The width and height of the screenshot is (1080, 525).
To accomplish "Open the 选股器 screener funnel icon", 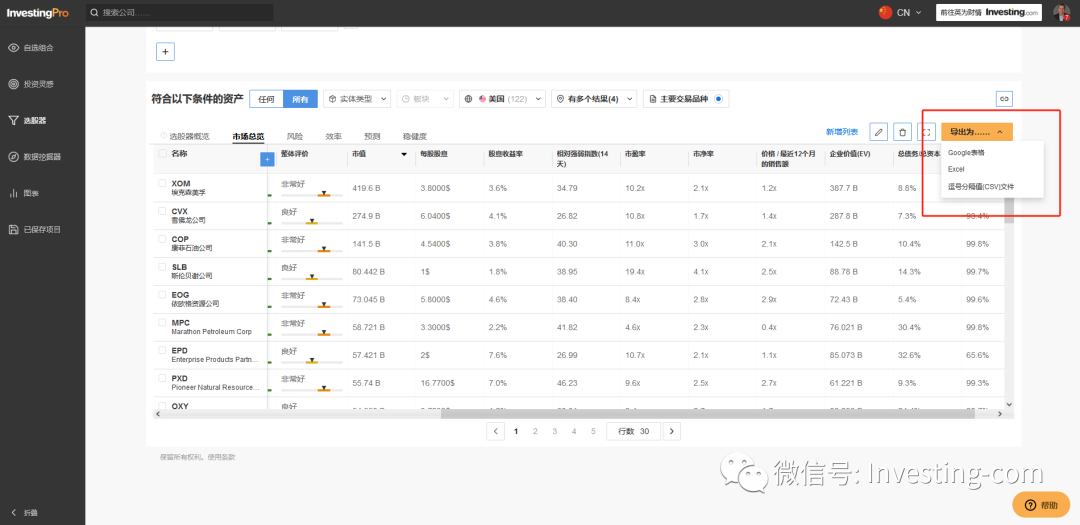I will [13, 120].
